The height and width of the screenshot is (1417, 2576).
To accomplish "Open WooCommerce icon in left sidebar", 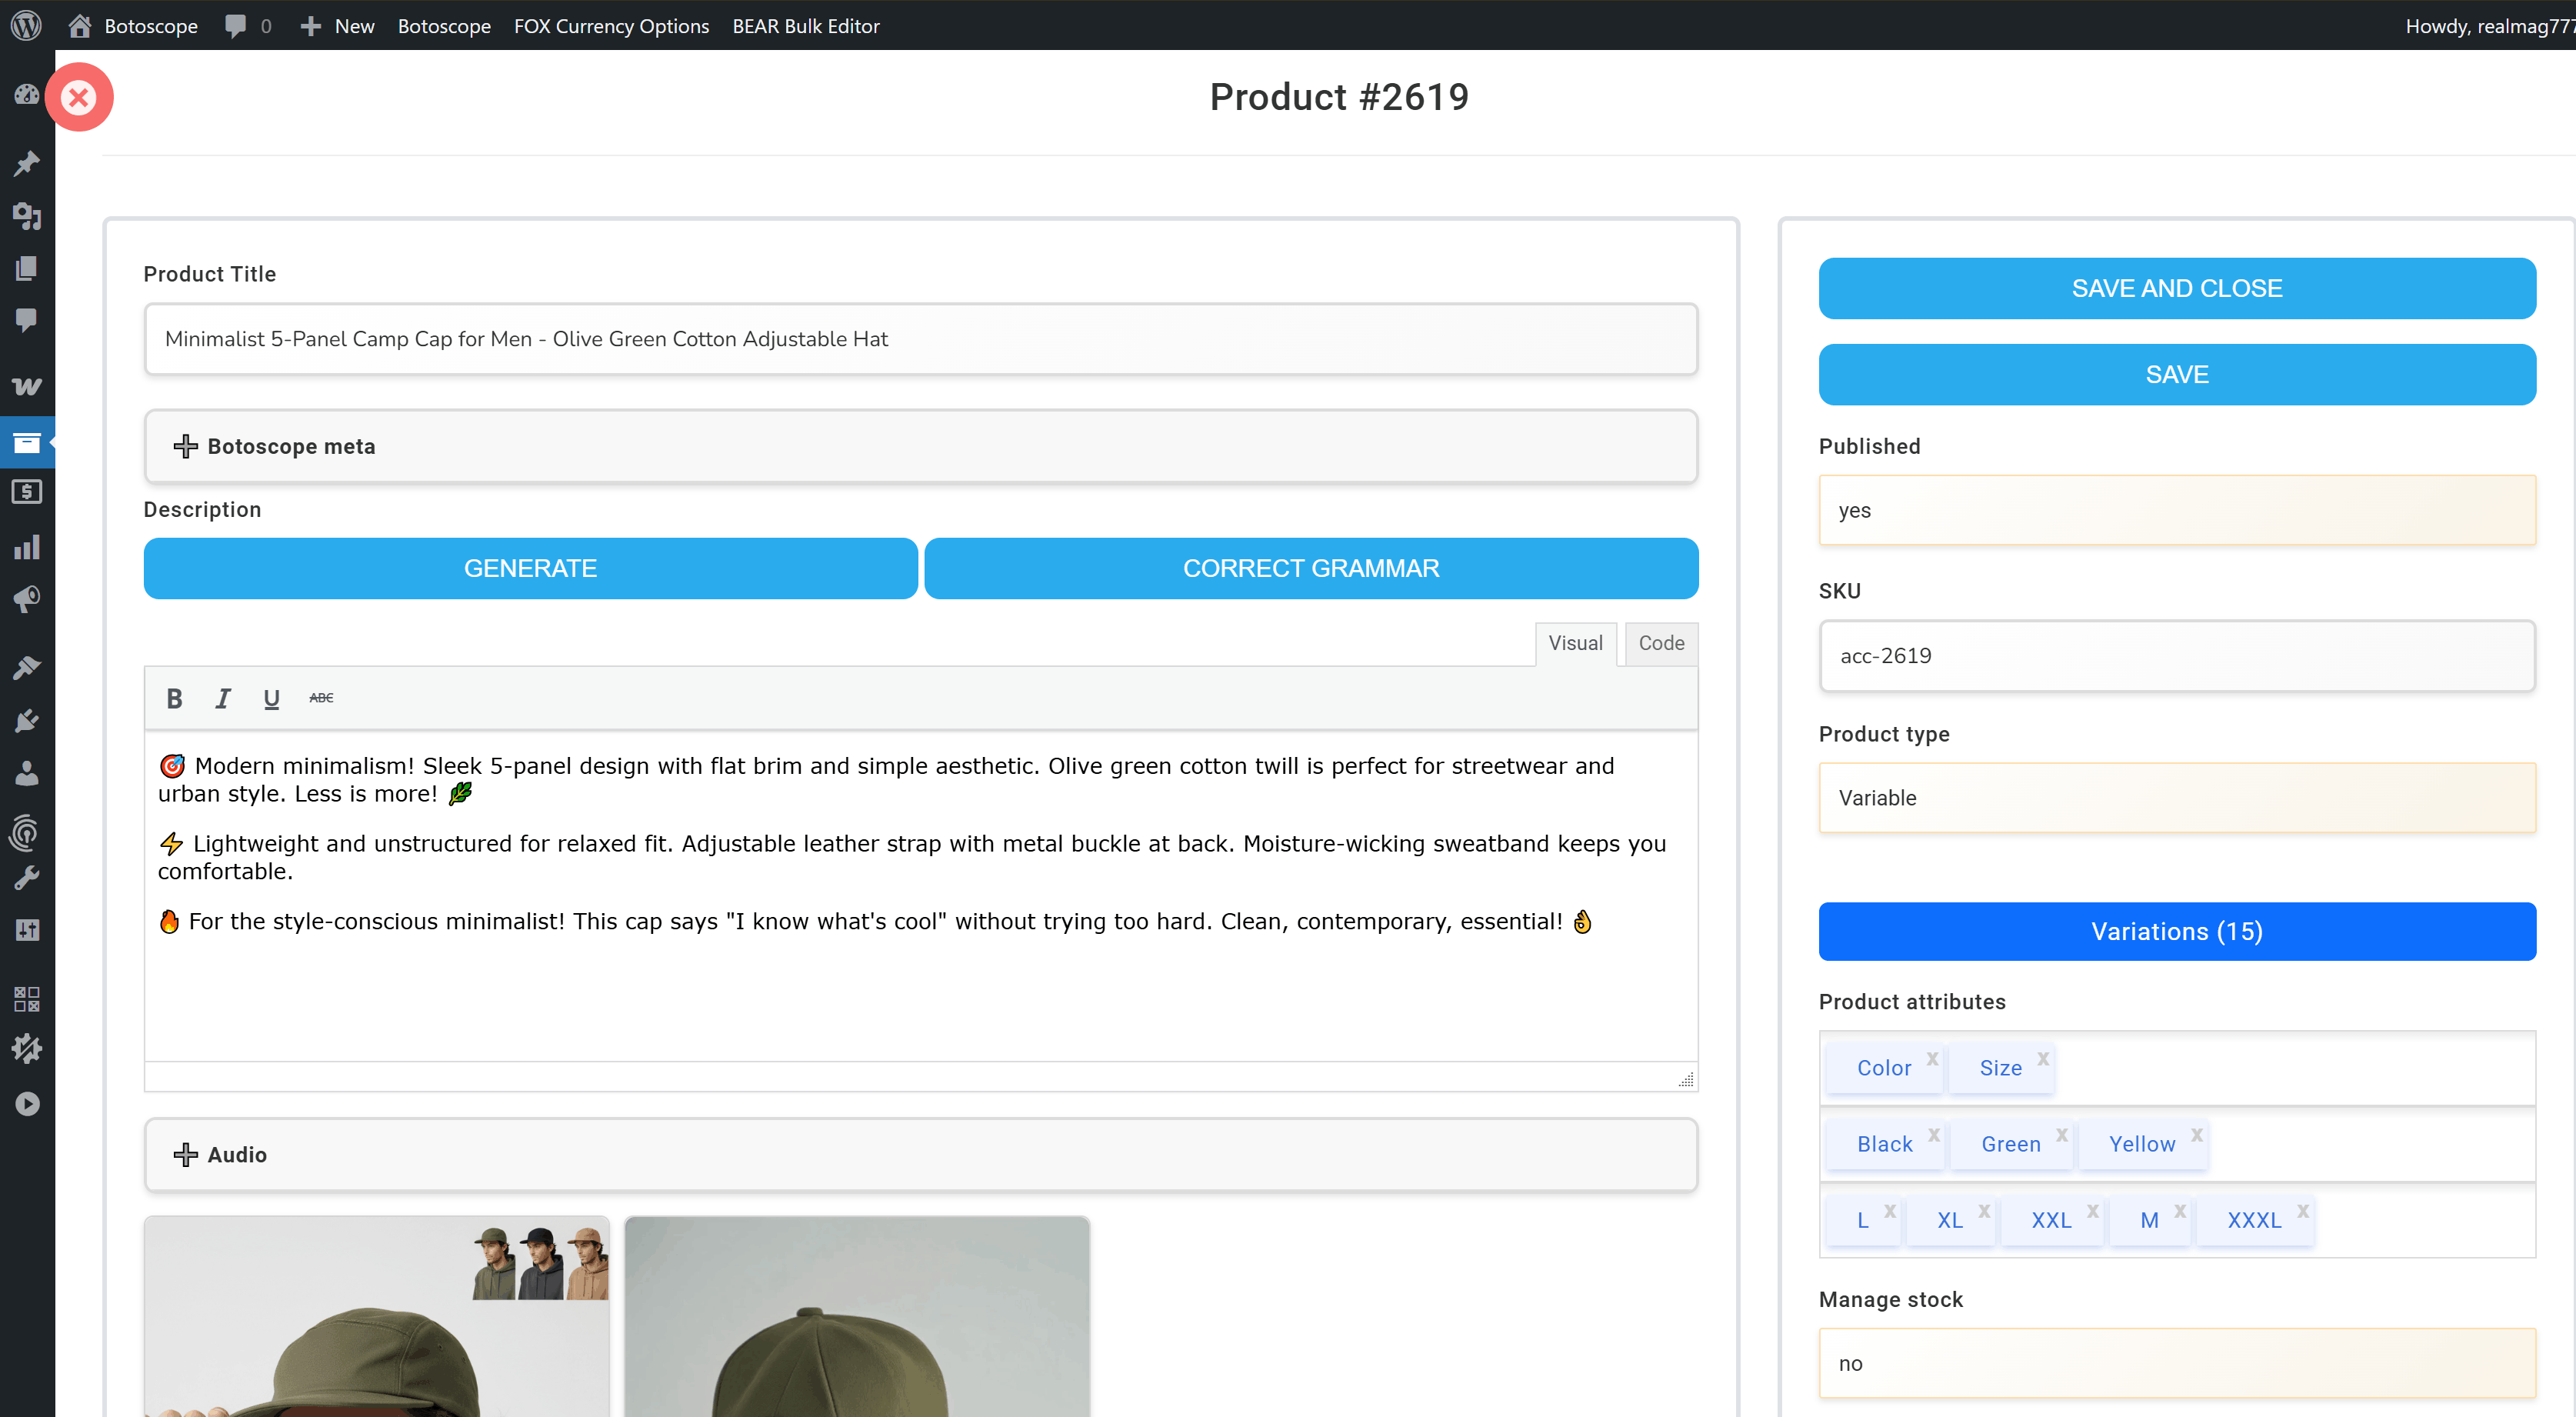I will (26, 386).
